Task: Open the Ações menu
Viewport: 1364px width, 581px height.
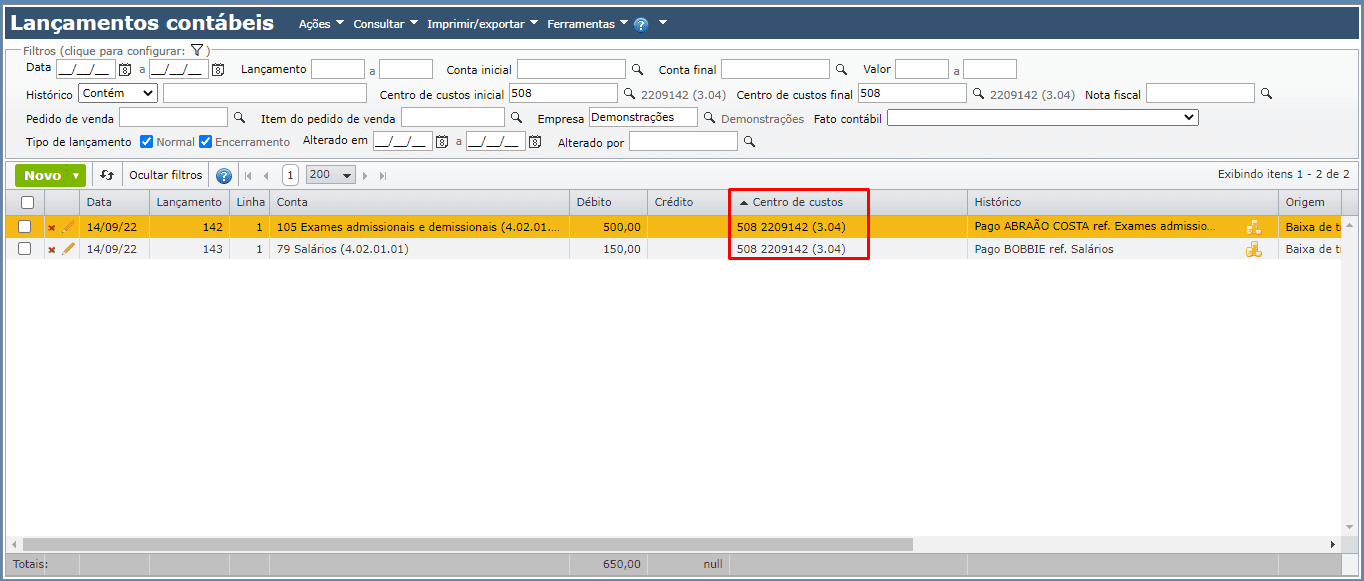Action: [321, 24]
